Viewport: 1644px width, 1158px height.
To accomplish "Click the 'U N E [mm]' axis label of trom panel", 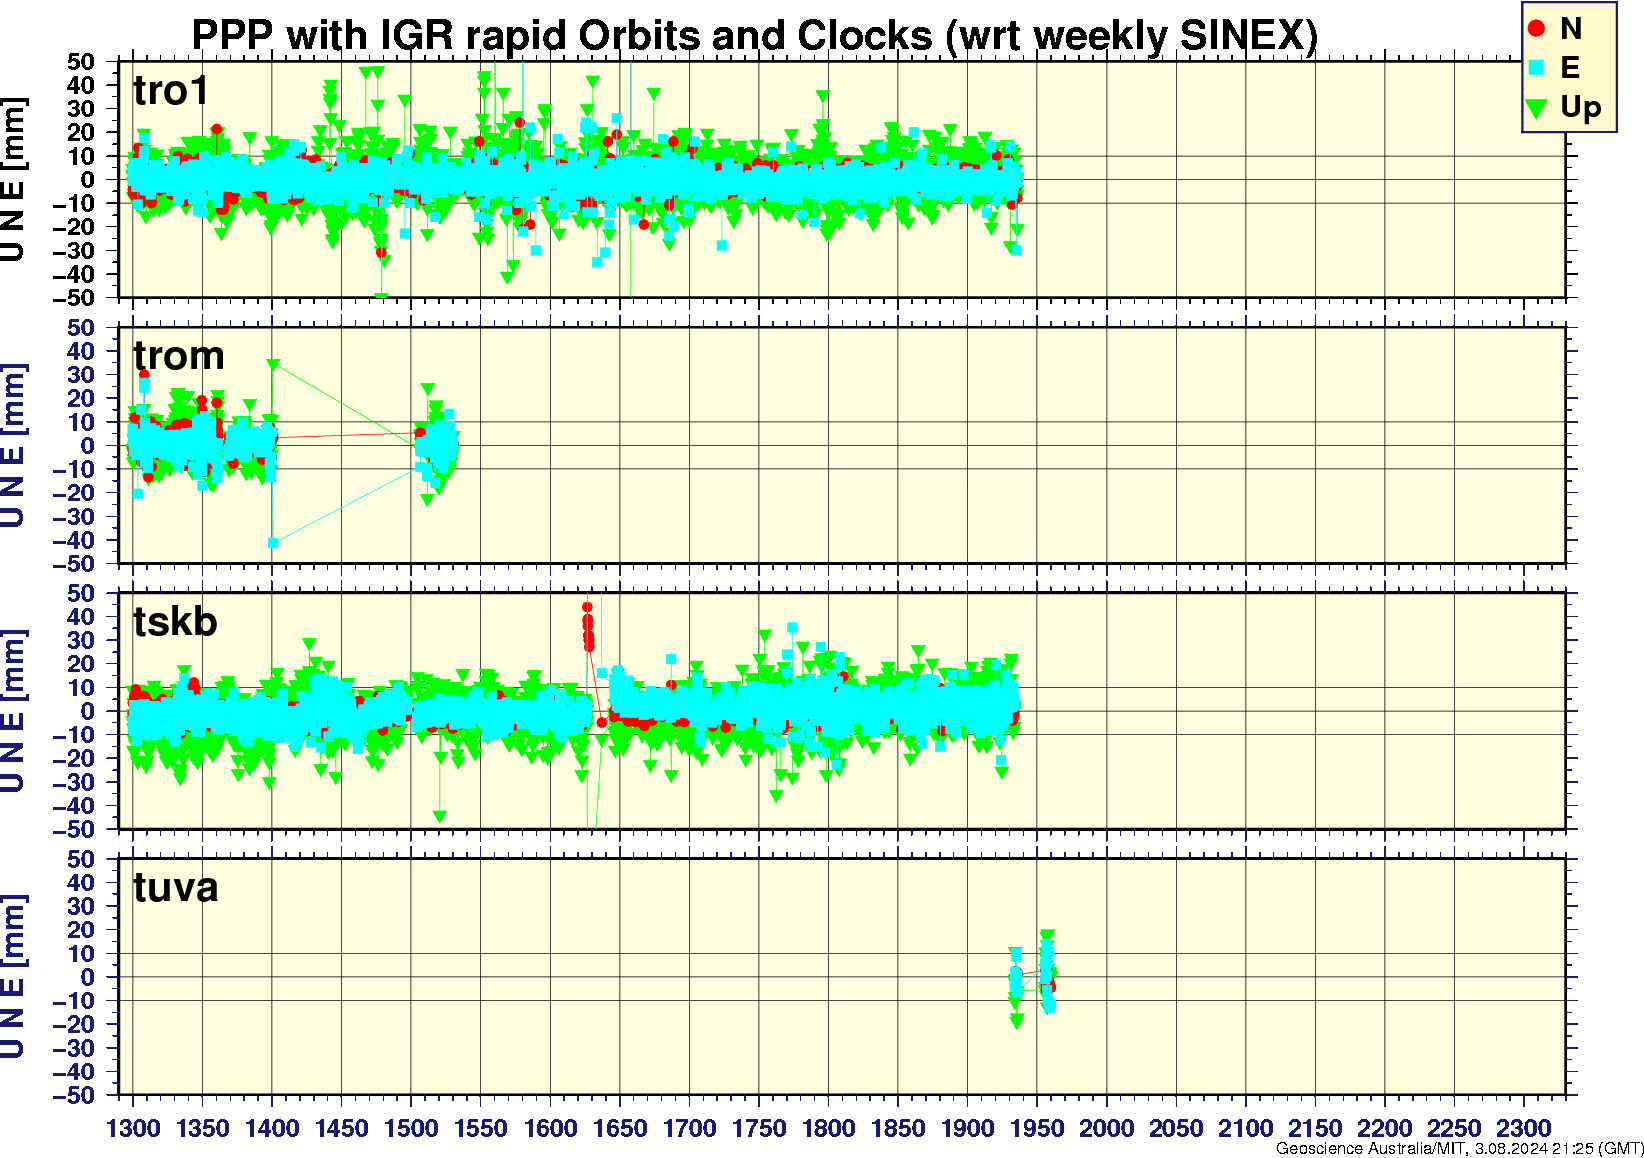I will [x=13, y=445].
